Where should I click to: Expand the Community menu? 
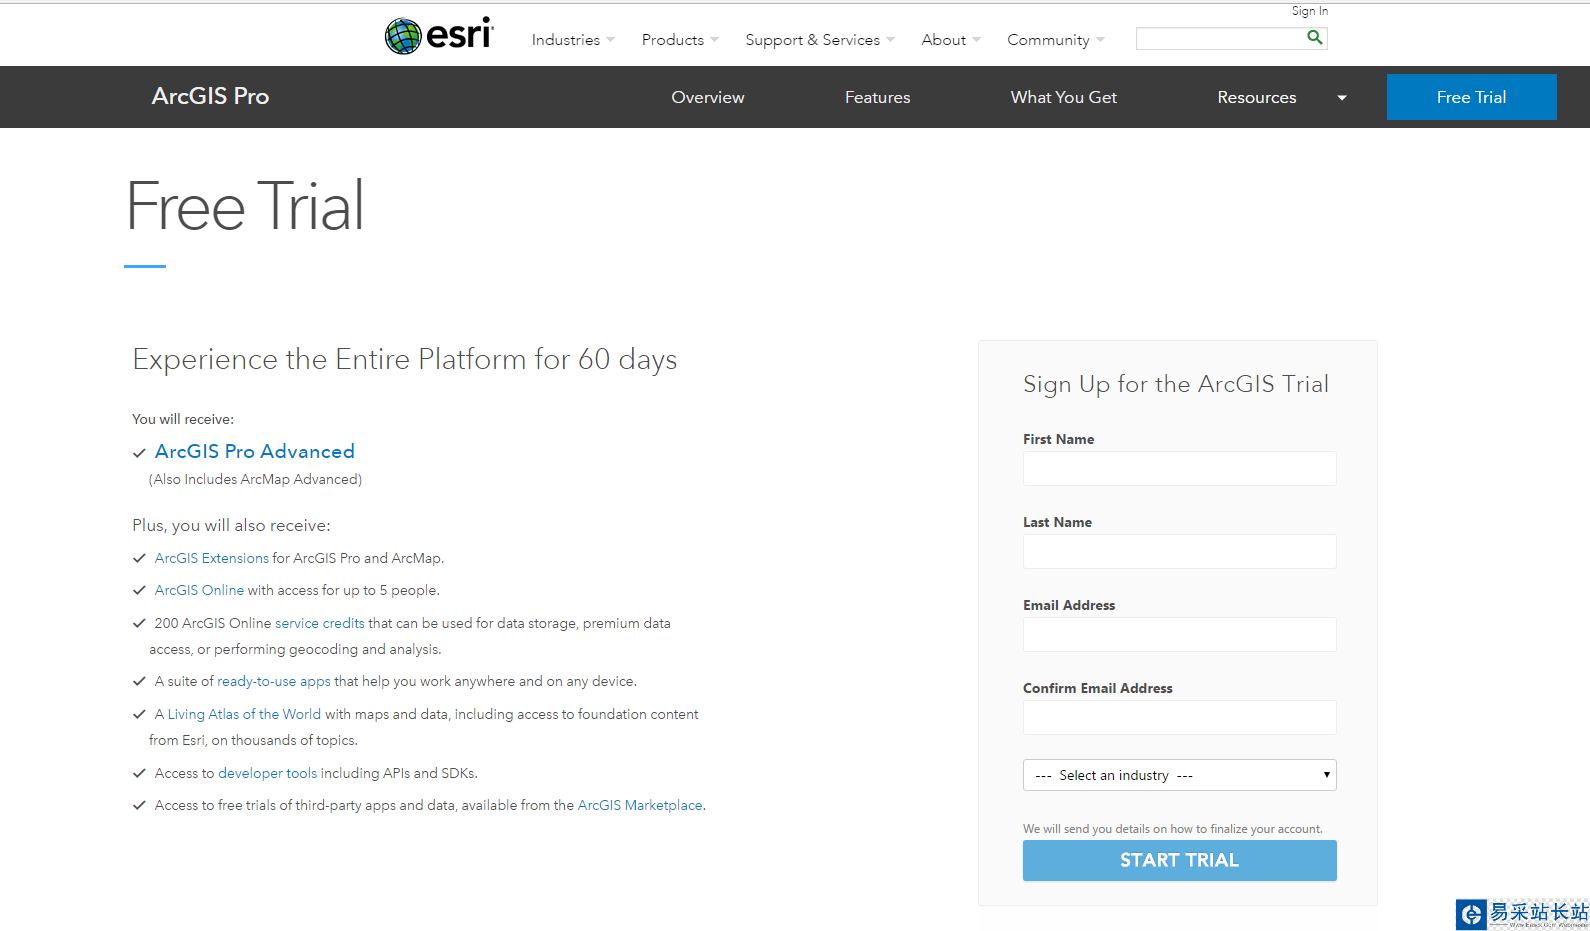(1056, 40)
